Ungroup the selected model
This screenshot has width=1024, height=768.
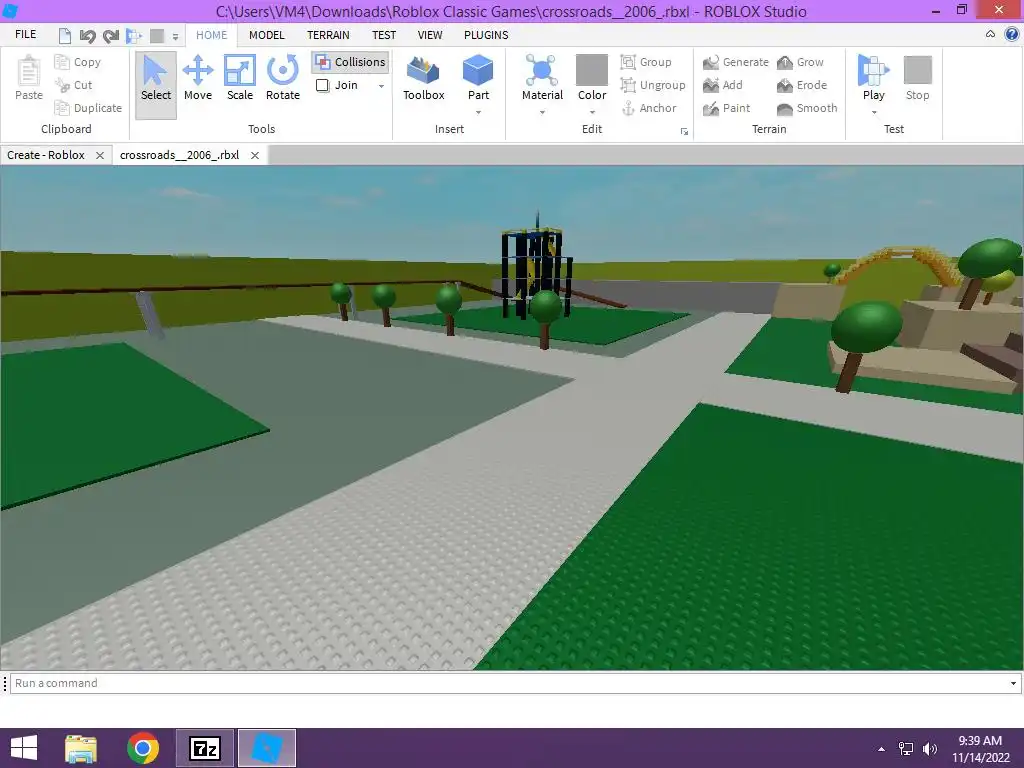coord(653,85)
